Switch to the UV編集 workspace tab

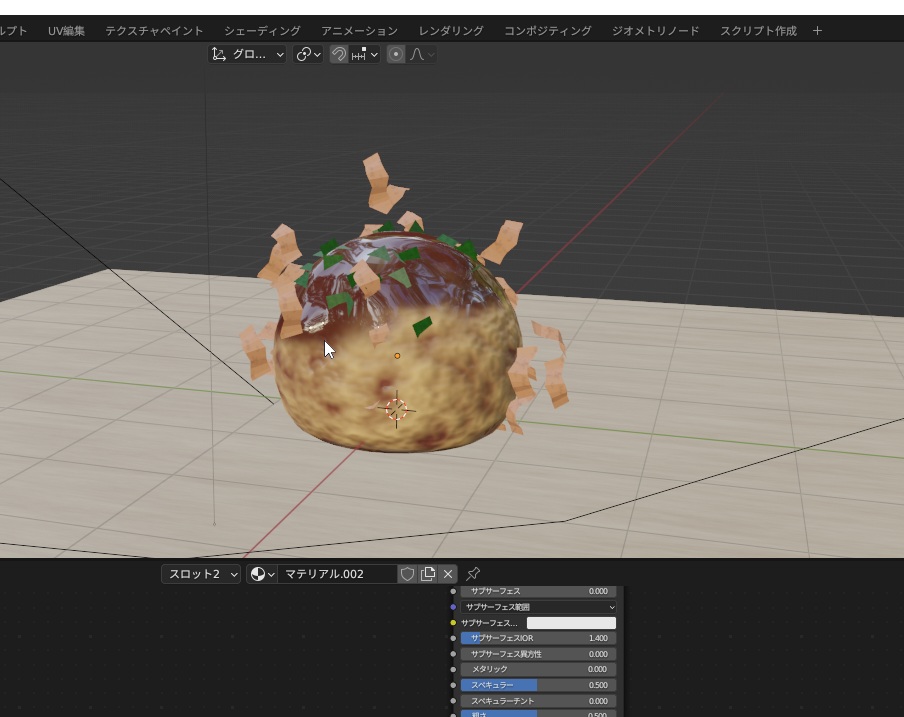[66, 31]
